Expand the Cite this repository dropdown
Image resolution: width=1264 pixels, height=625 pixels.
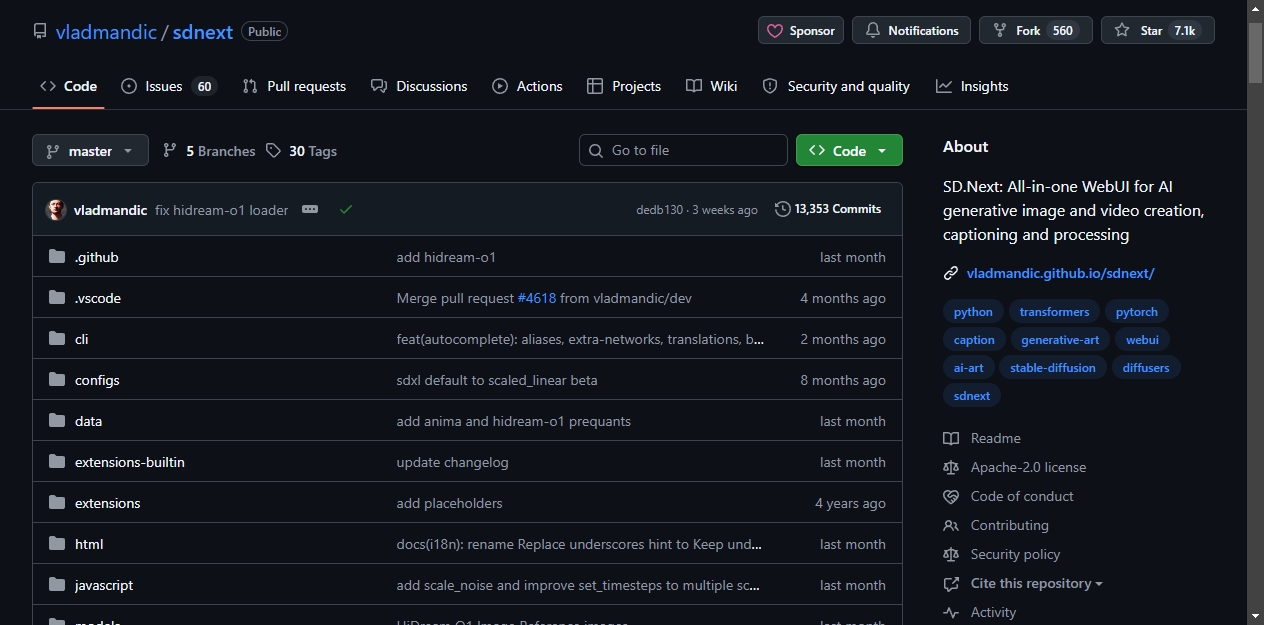[1023, 583]
